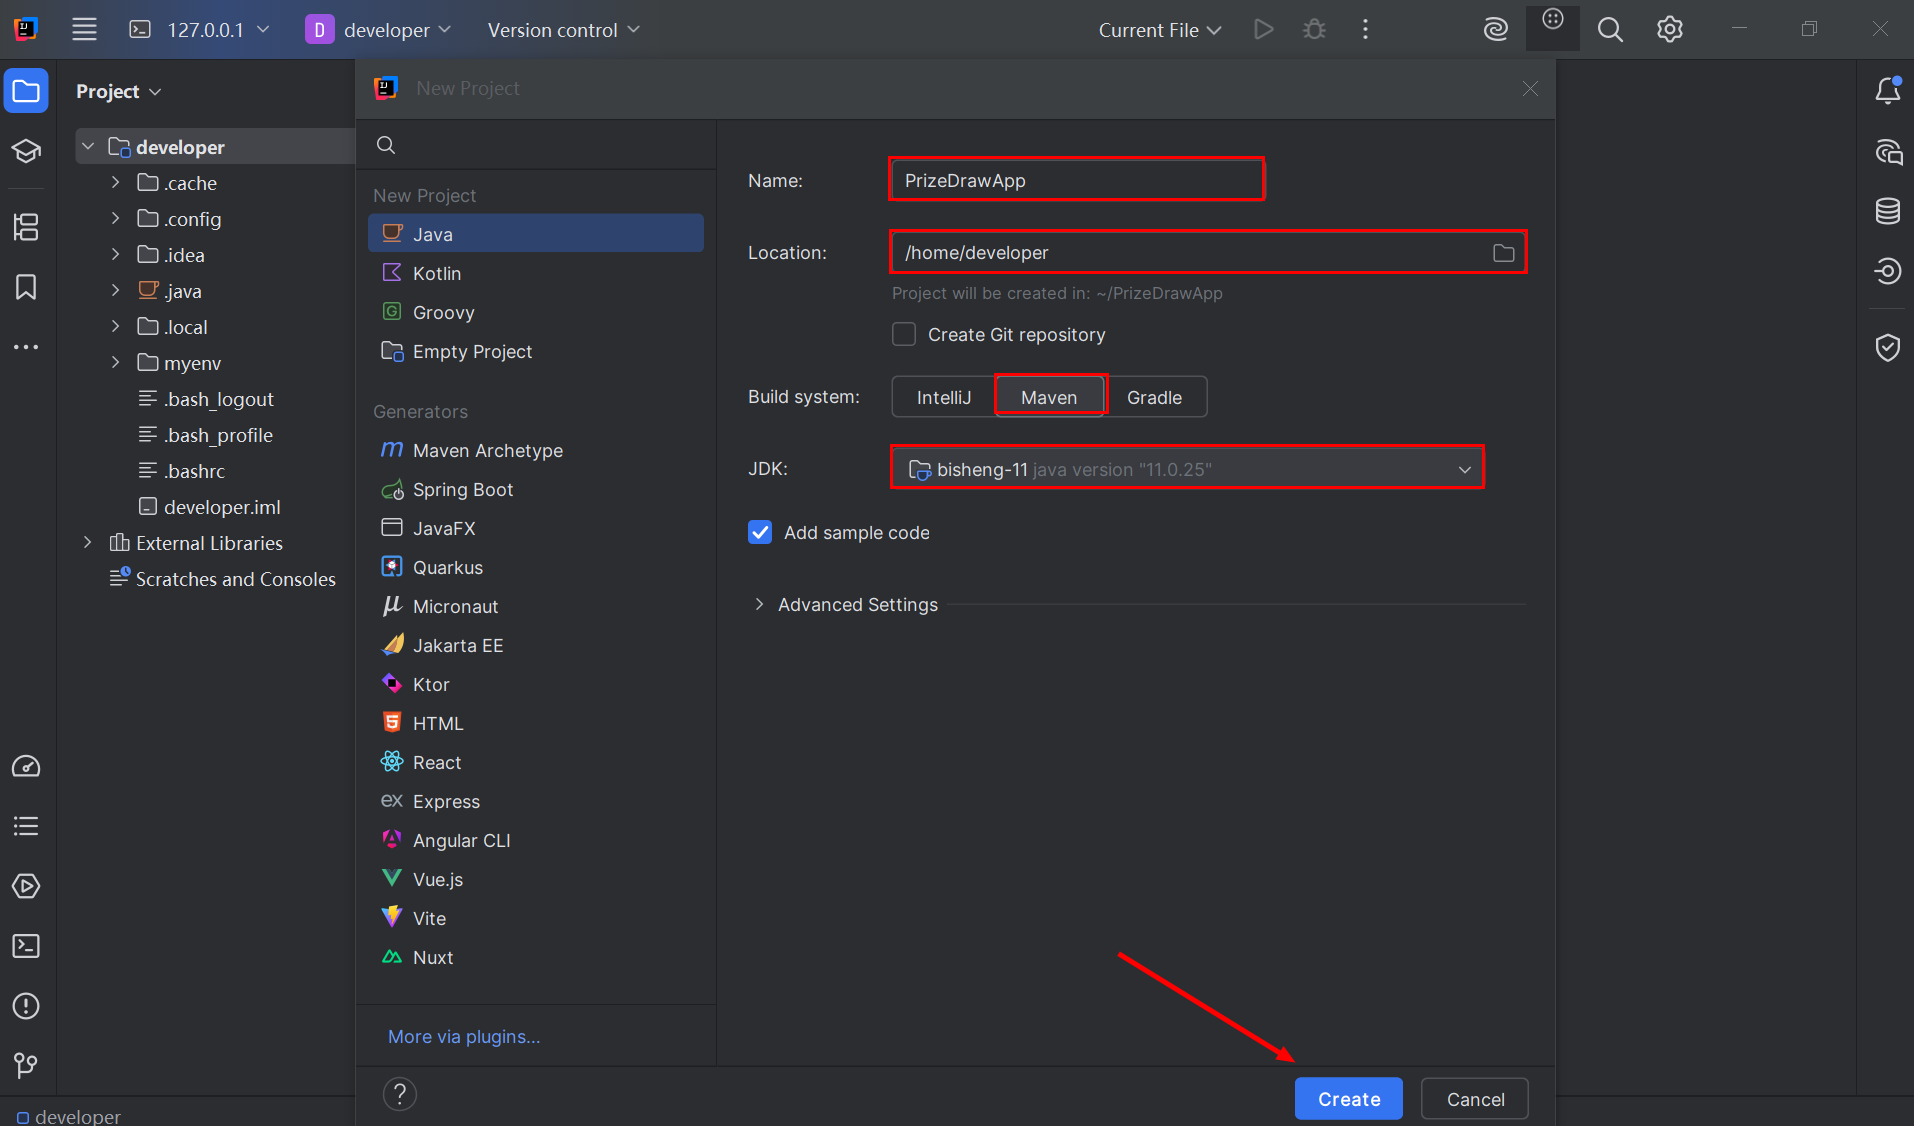Open the main hamburger menu
The height and width of the screenshot is (1126, 1914).
(x=84, y=30)
